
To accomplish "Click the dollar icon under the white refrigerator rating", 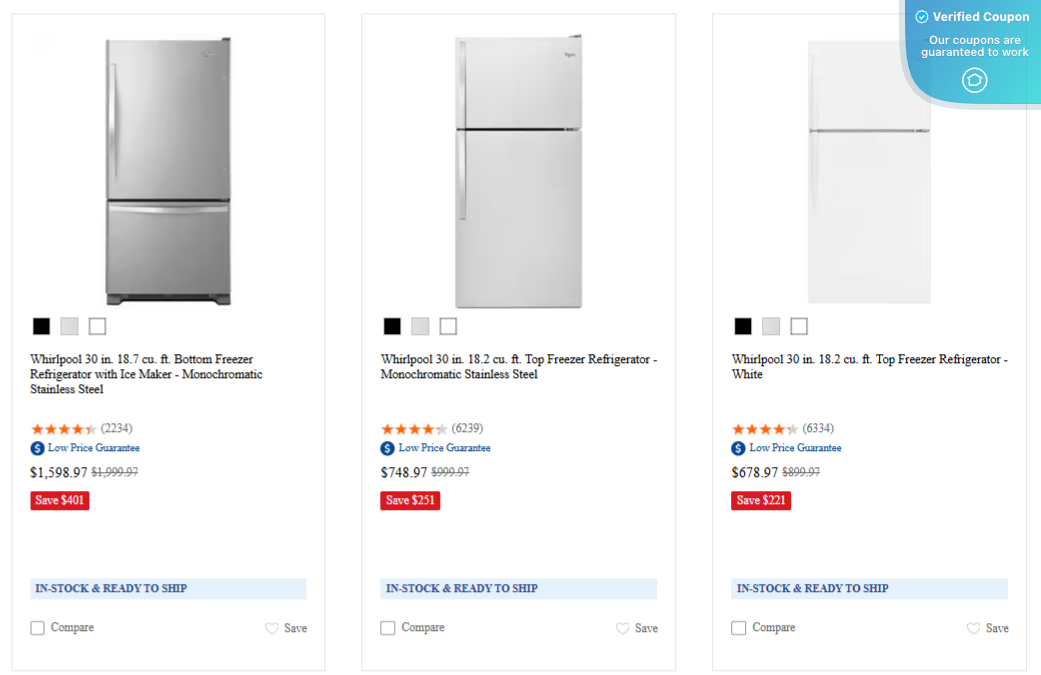I will (738, 447).
